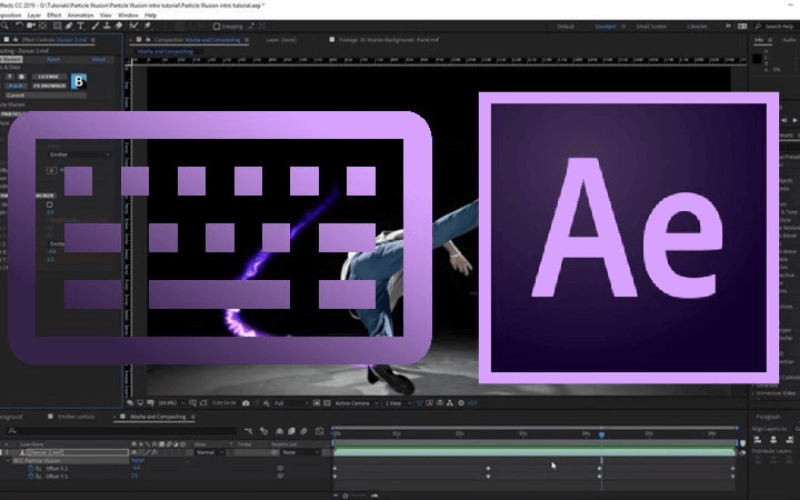Screen dimensions: 800x500
Task: Open the Layer menu
Action: coord(35,16)
